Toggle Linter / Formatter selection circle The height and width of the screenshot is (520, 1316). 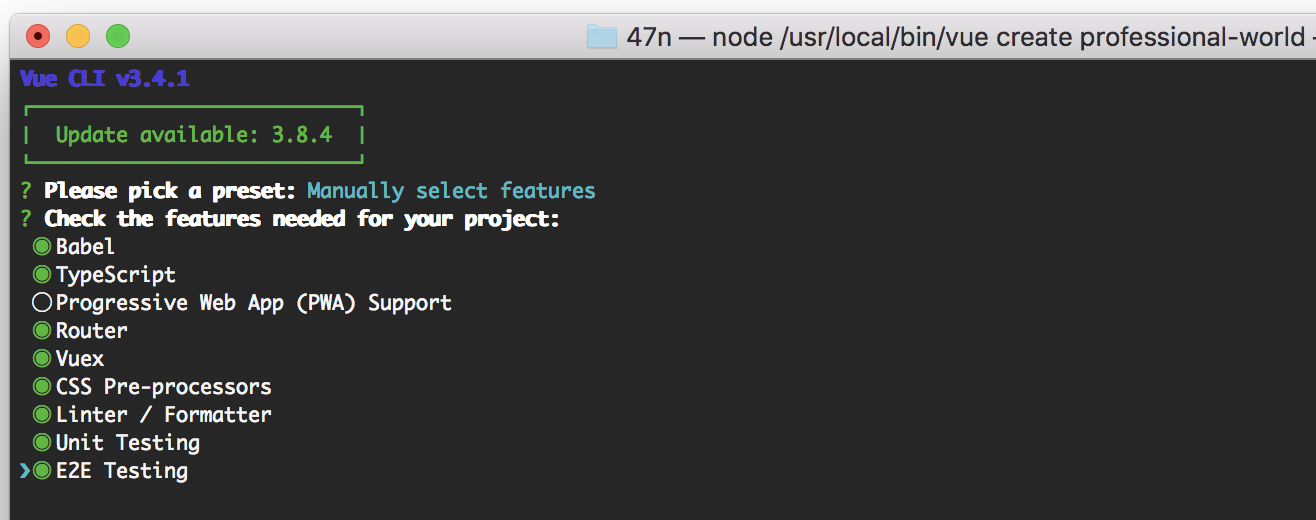pyautogui.click(x=42, y=414)
